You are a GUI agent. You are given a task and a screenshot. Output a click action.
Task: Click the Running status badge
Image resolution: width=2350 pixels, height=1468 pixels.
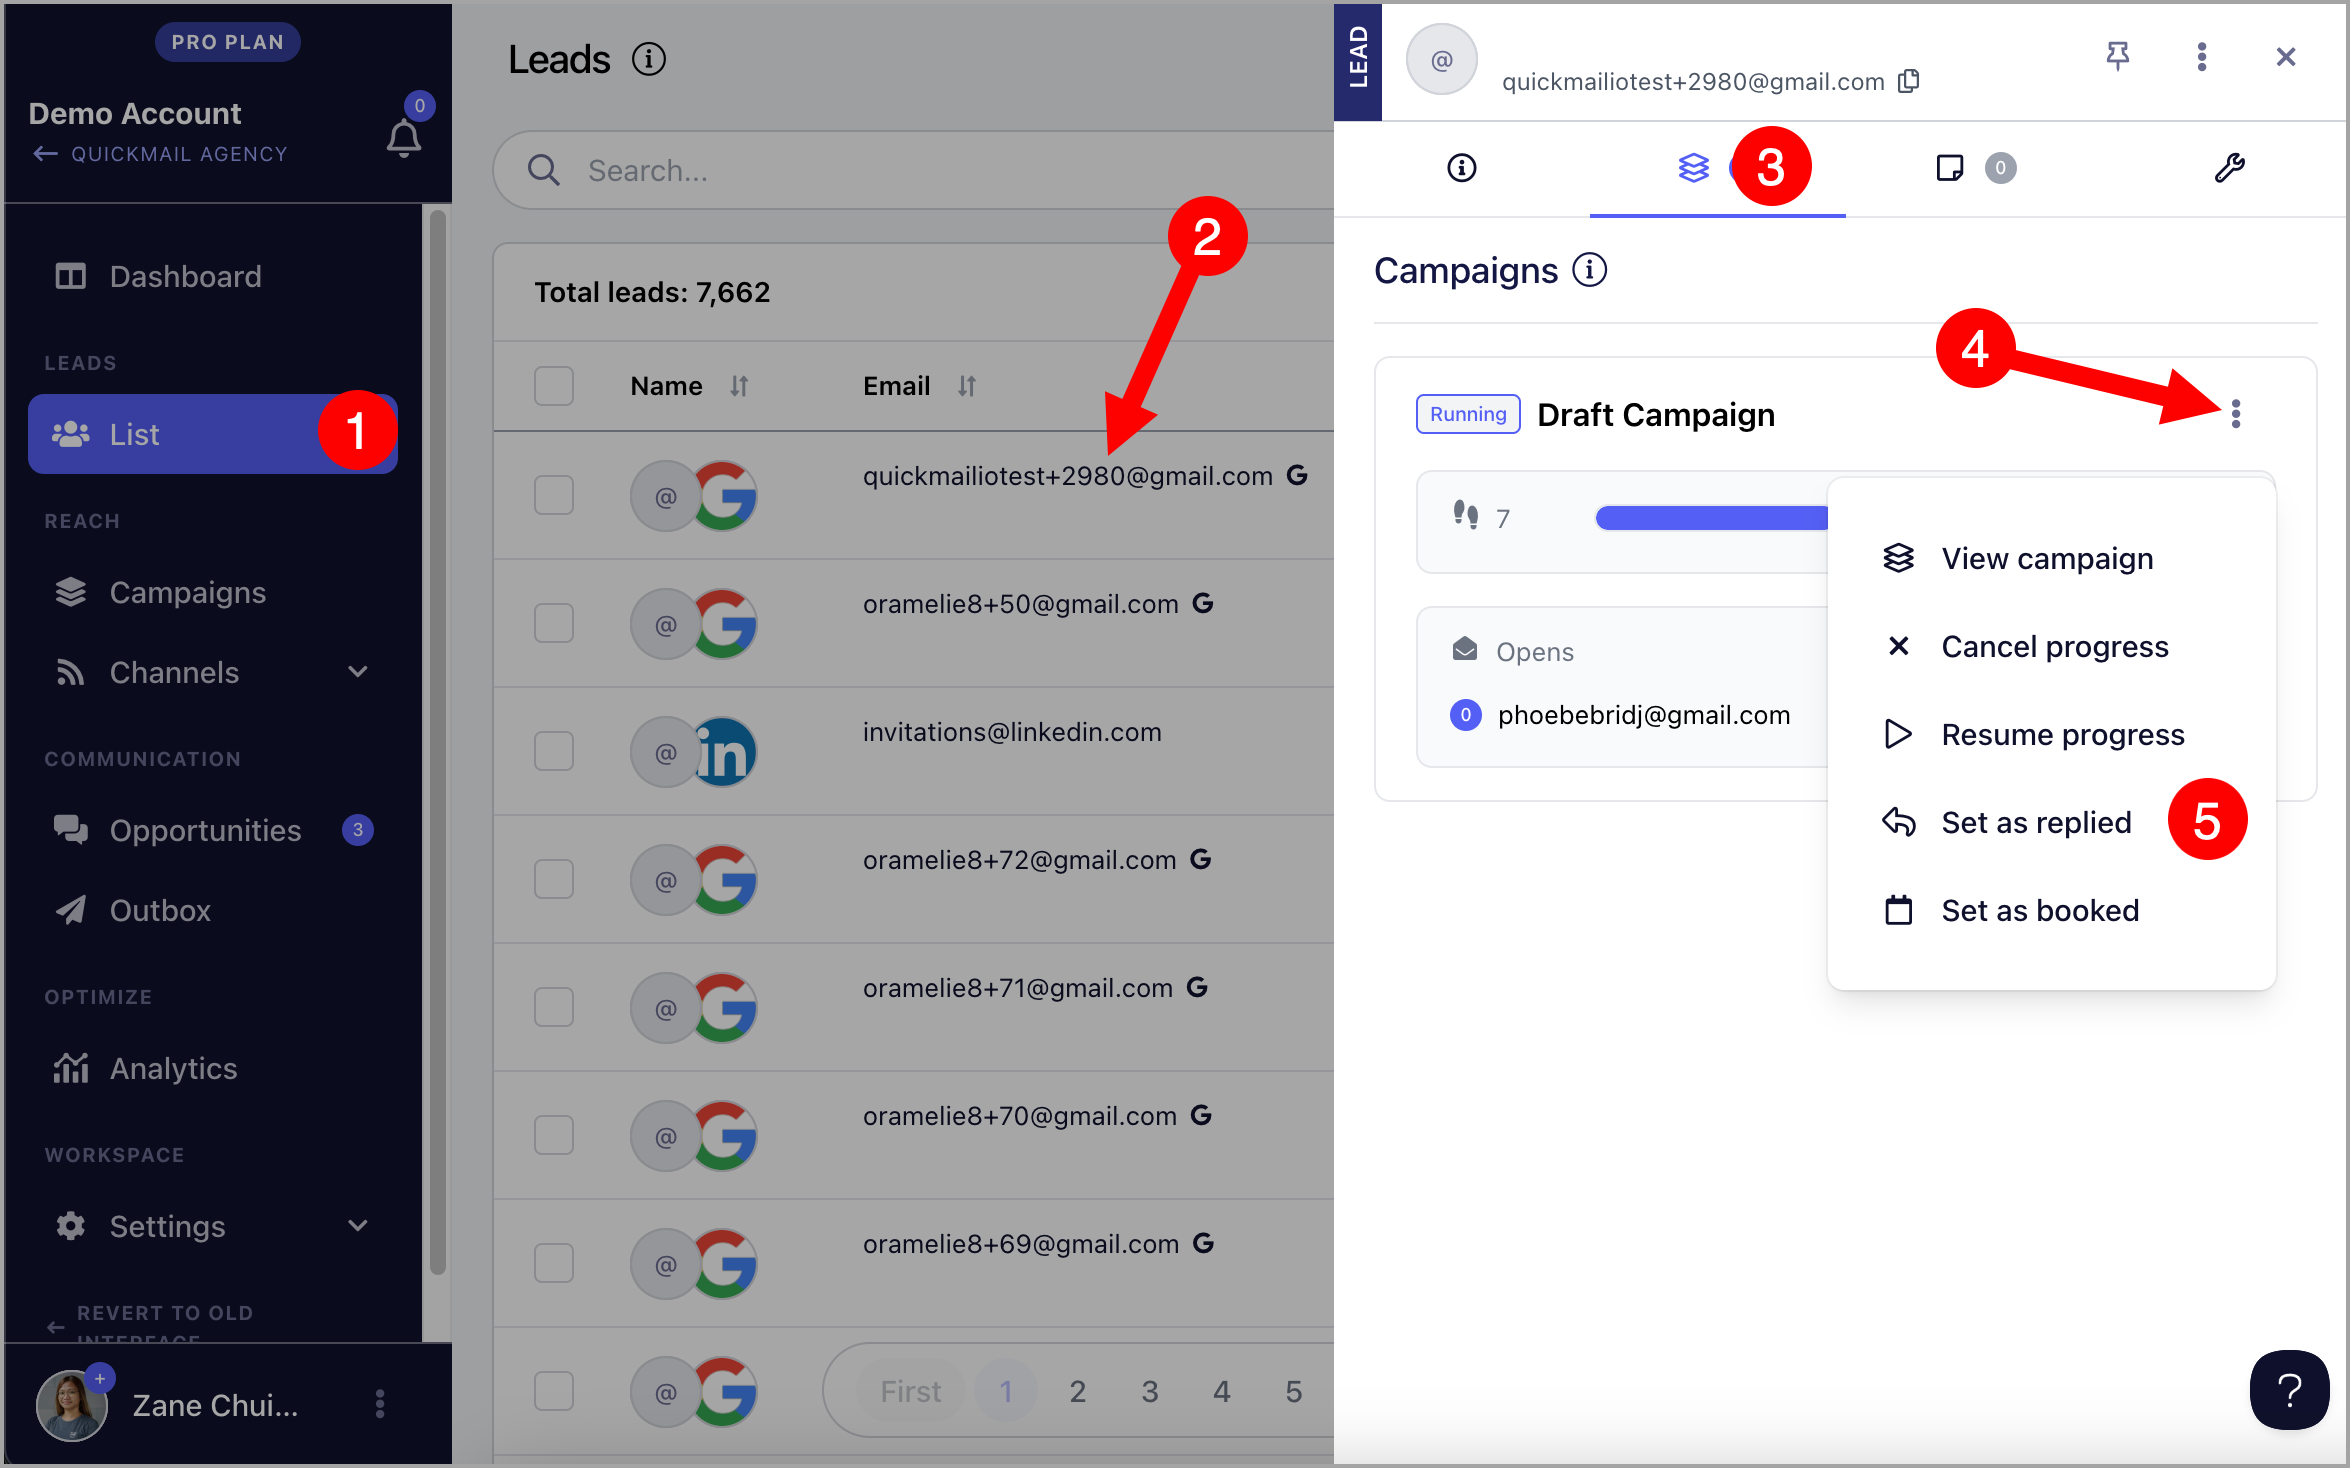click(1468, 414)
